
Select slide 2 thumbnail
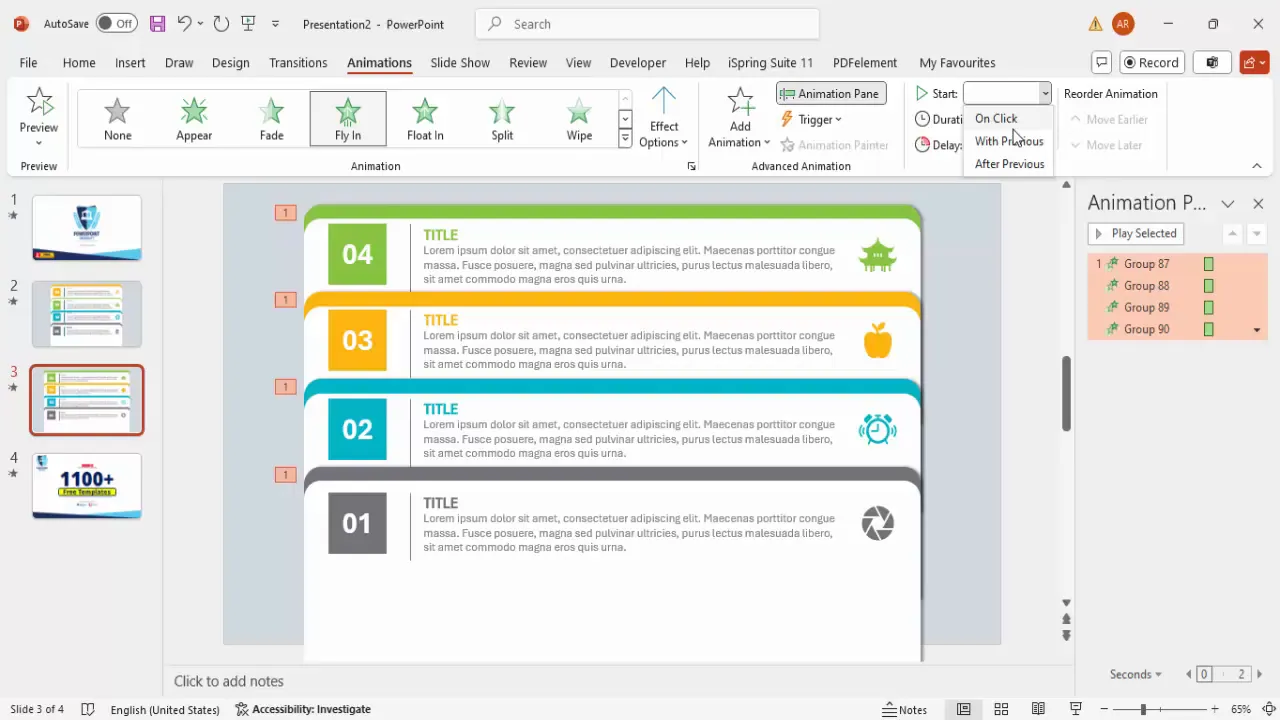pyautogui.click(x=87, y=314)
